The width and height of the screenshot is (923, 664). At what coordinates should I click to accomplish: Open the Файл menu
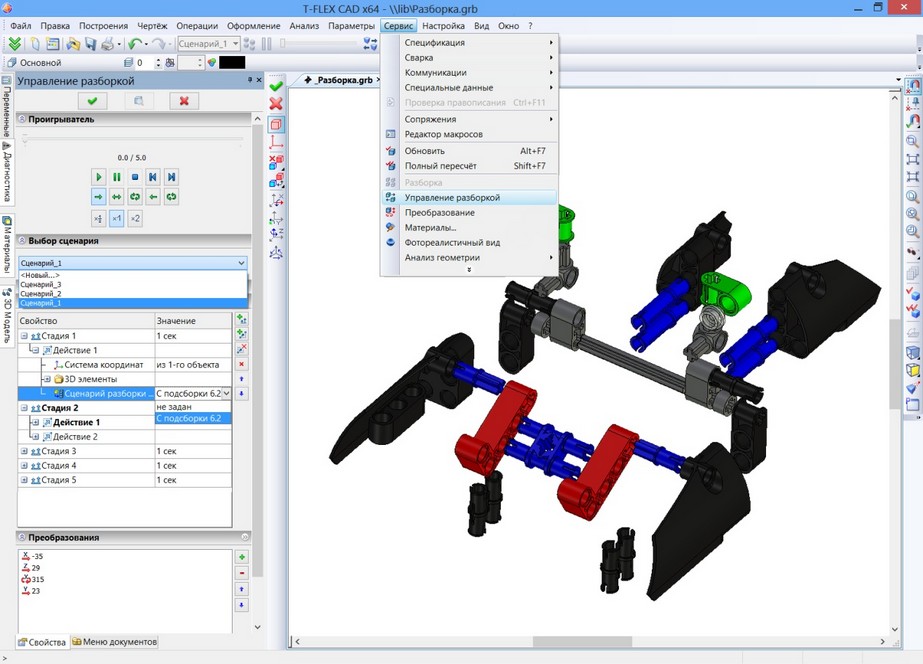[x=21, y=26]
